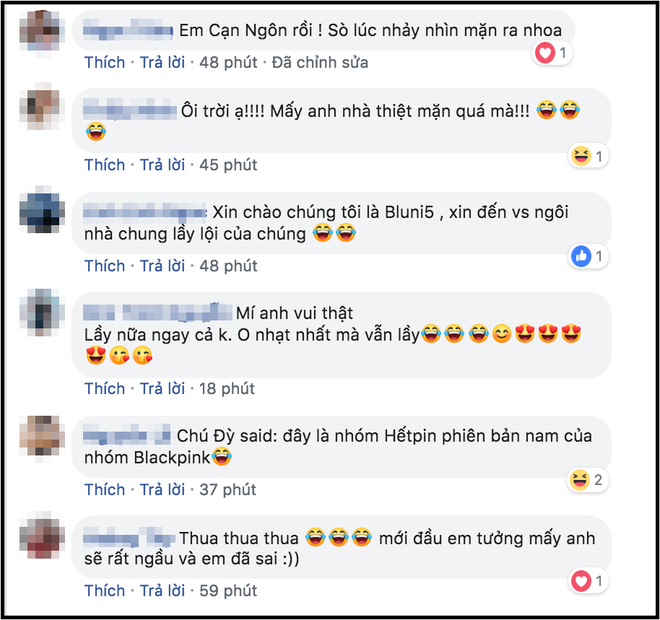Viewport: 660px width, 620px height.
Task: Like the 'Em Cạn Ngôn rồi' comment
Action: pos(105,62)
